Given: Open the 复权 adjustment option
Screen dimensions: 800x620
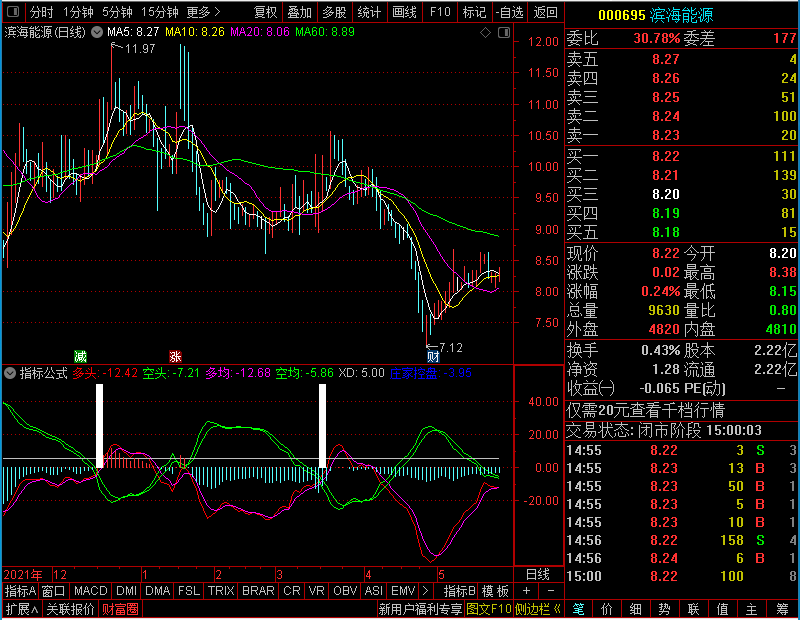Looking at the screenshot, I should [x=265, y=12].
